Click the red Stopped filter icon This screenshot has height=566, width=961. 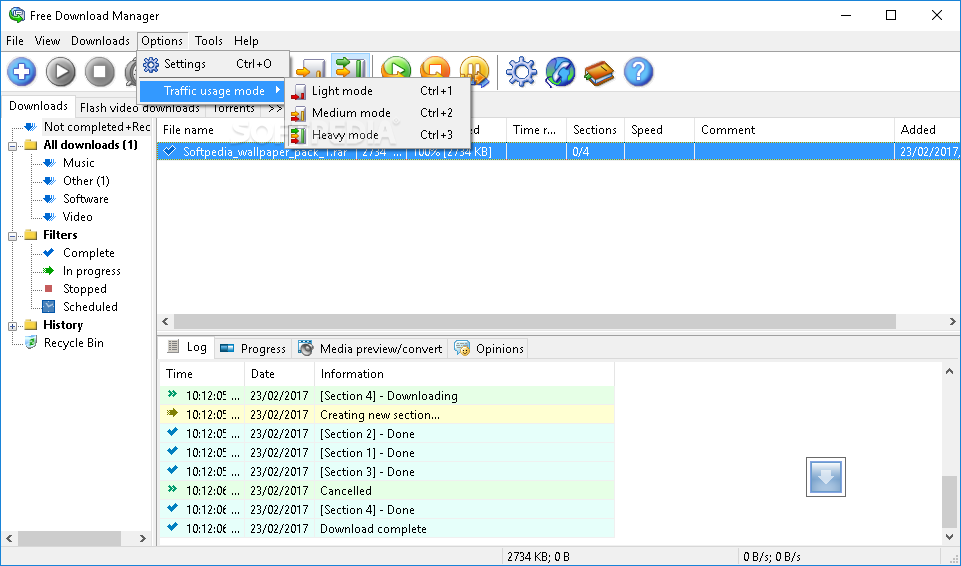(x=48, y=289)
